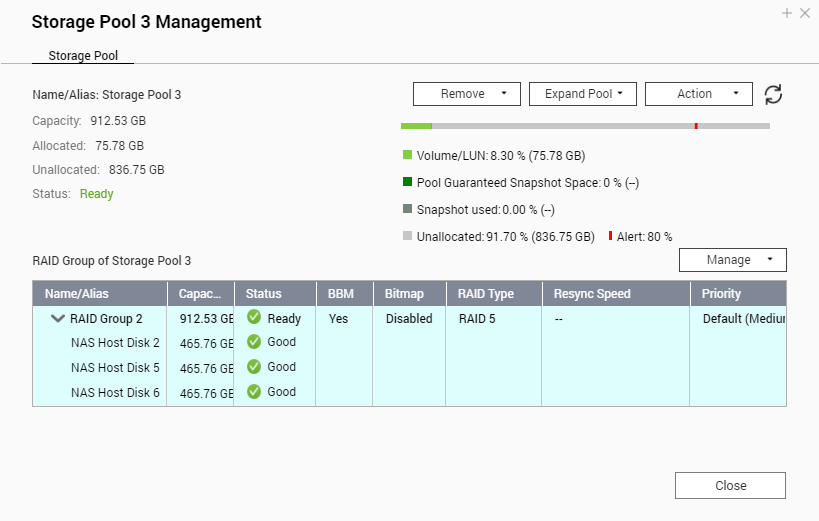Click the plus icon at top right
This screenshot has height=521, width=819.
coord(787,13)
